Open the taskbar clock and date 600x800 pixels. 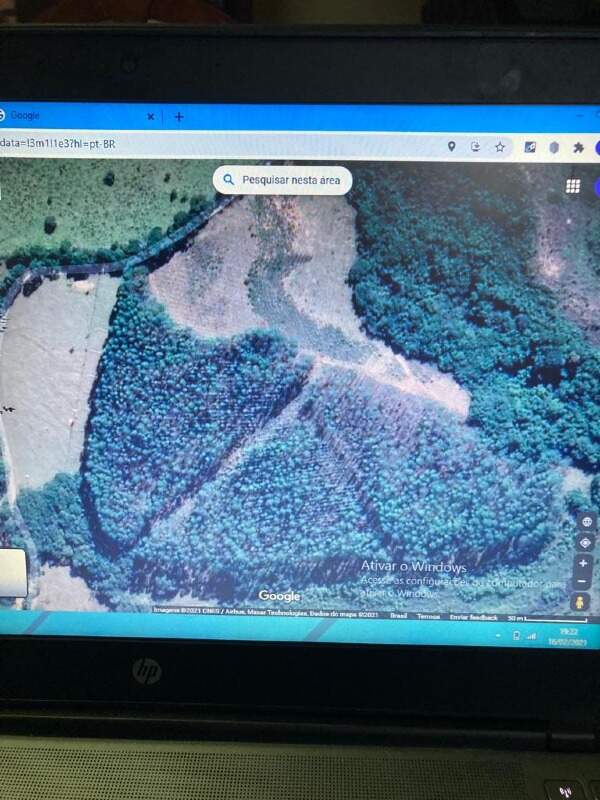pos(568,637)
